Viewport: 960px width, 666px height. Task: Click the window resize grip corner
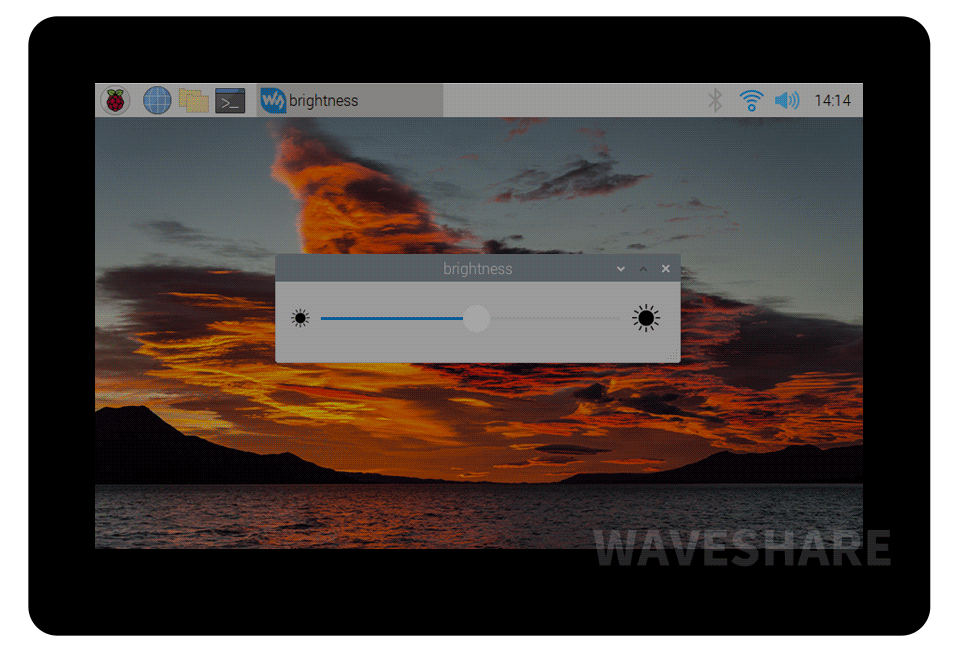tap(676, 358)
